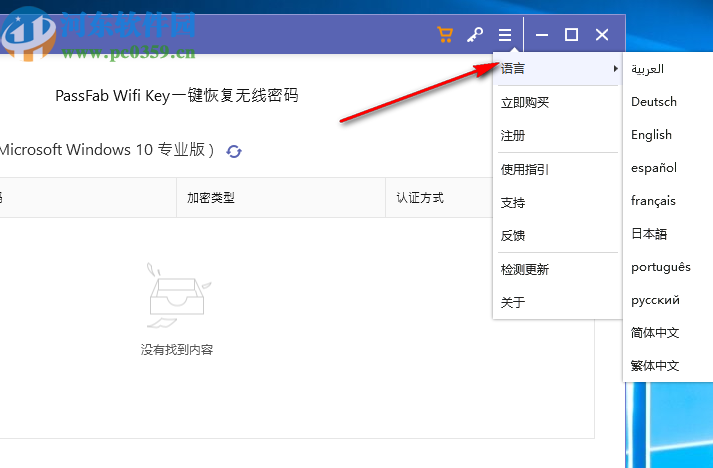Switch language to русский
The image size is (713, 468).
655,300
